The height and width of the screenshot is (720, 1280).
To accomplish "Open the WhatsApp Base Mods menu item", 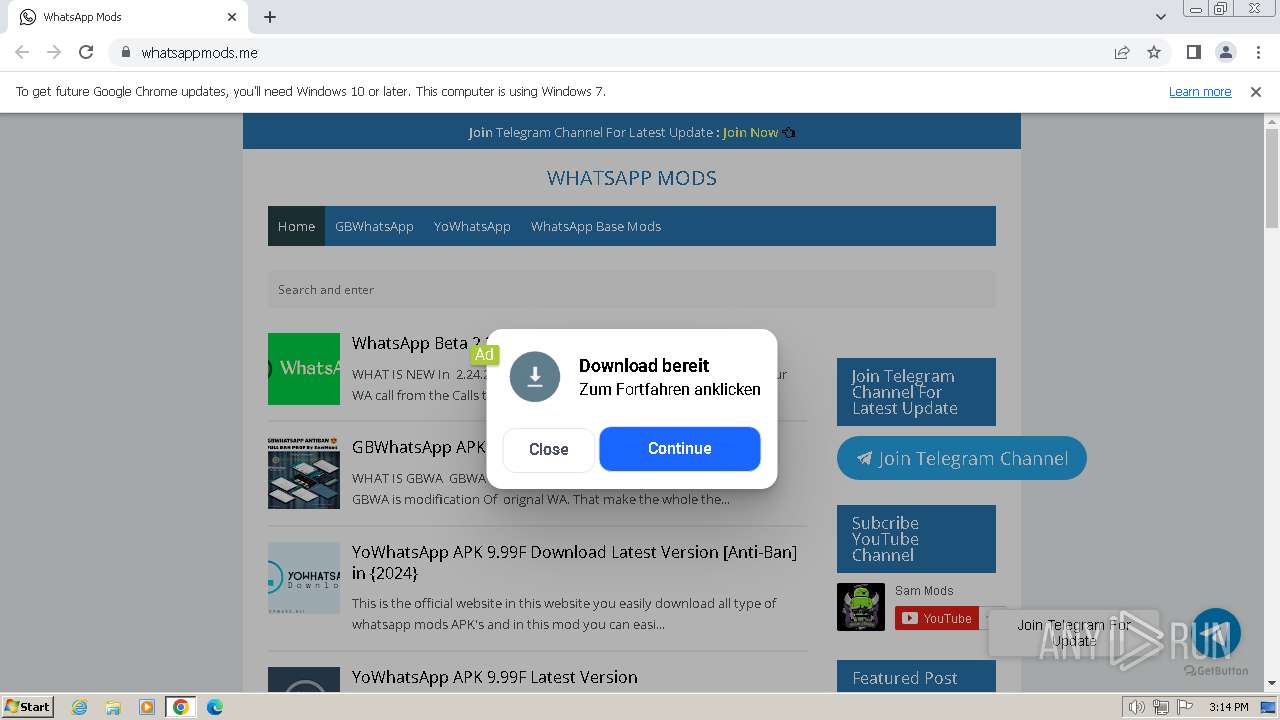I will [596, 226].
